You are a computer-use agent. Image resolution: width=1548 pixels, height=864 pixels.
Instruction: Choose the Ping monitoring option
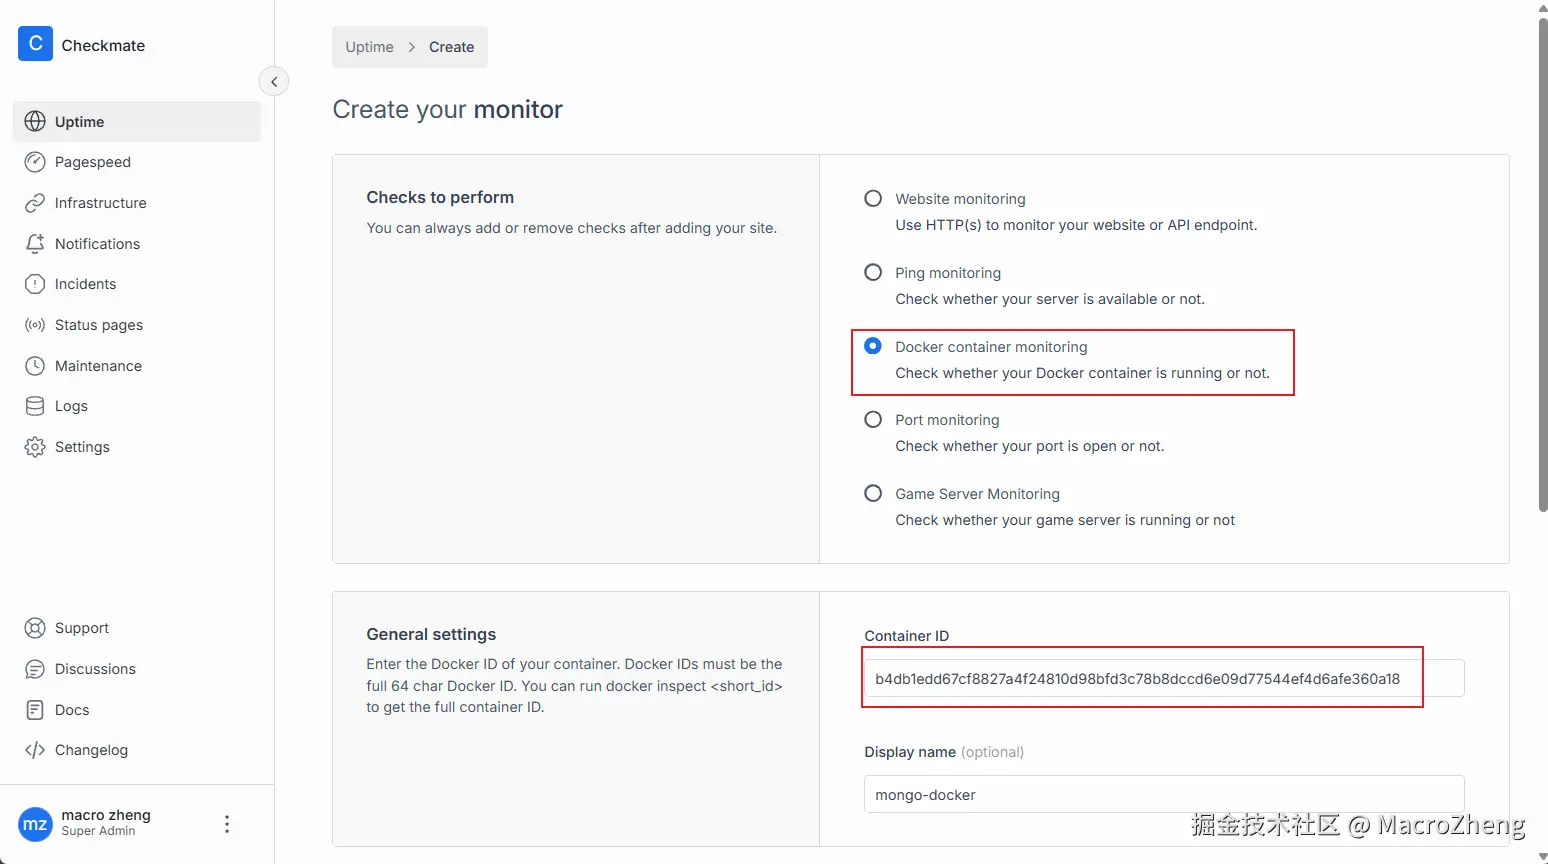tap(873, 273)
